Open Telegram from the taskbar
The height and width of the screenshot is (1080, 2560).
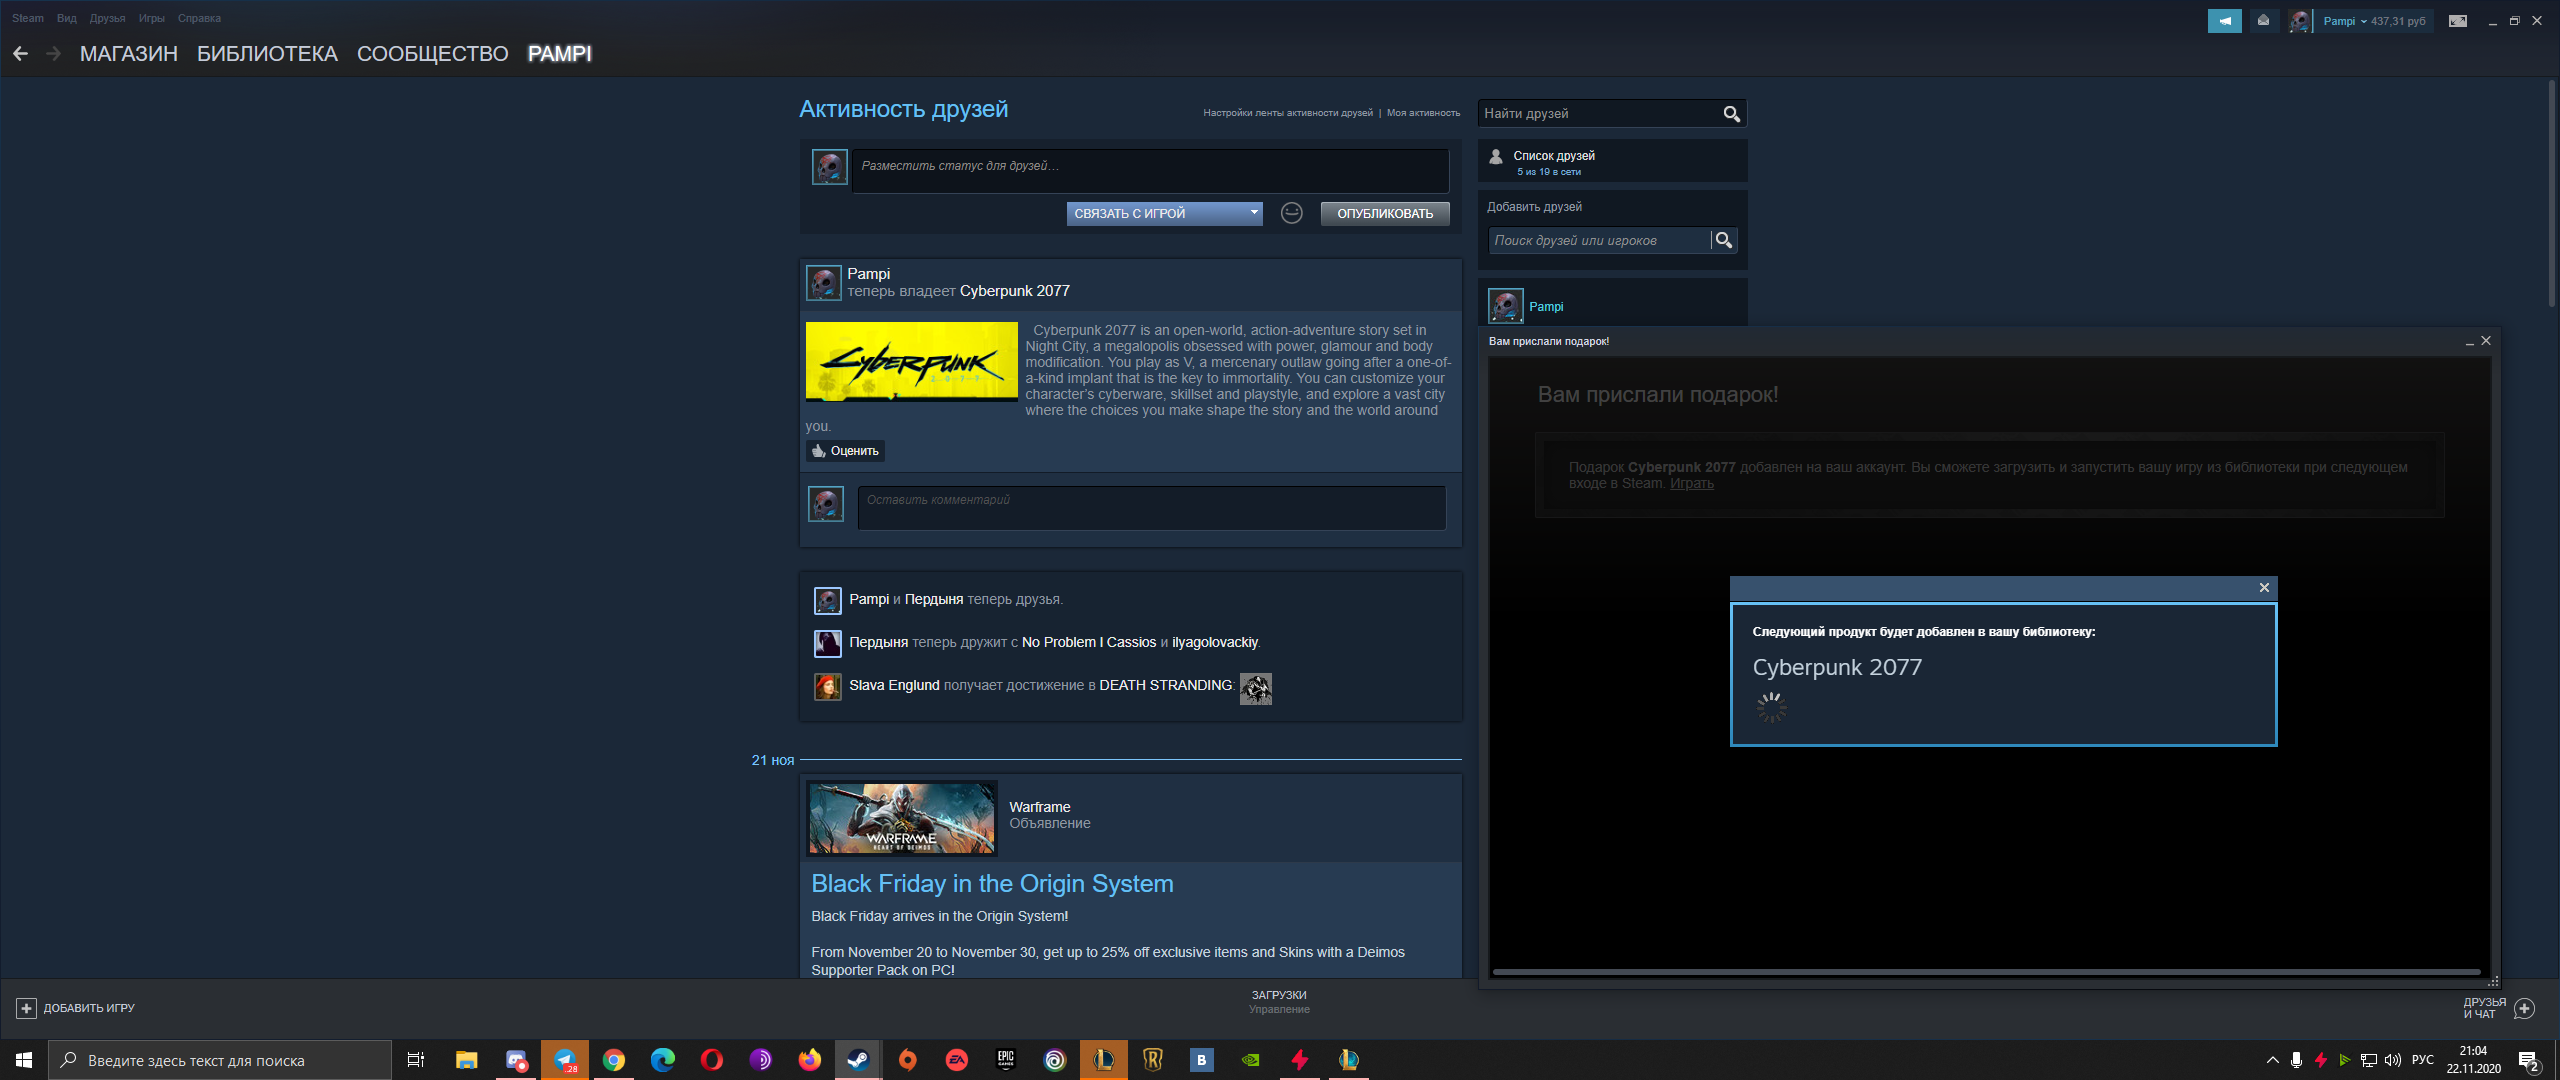pyautogui.click(x=565, y=1060)
